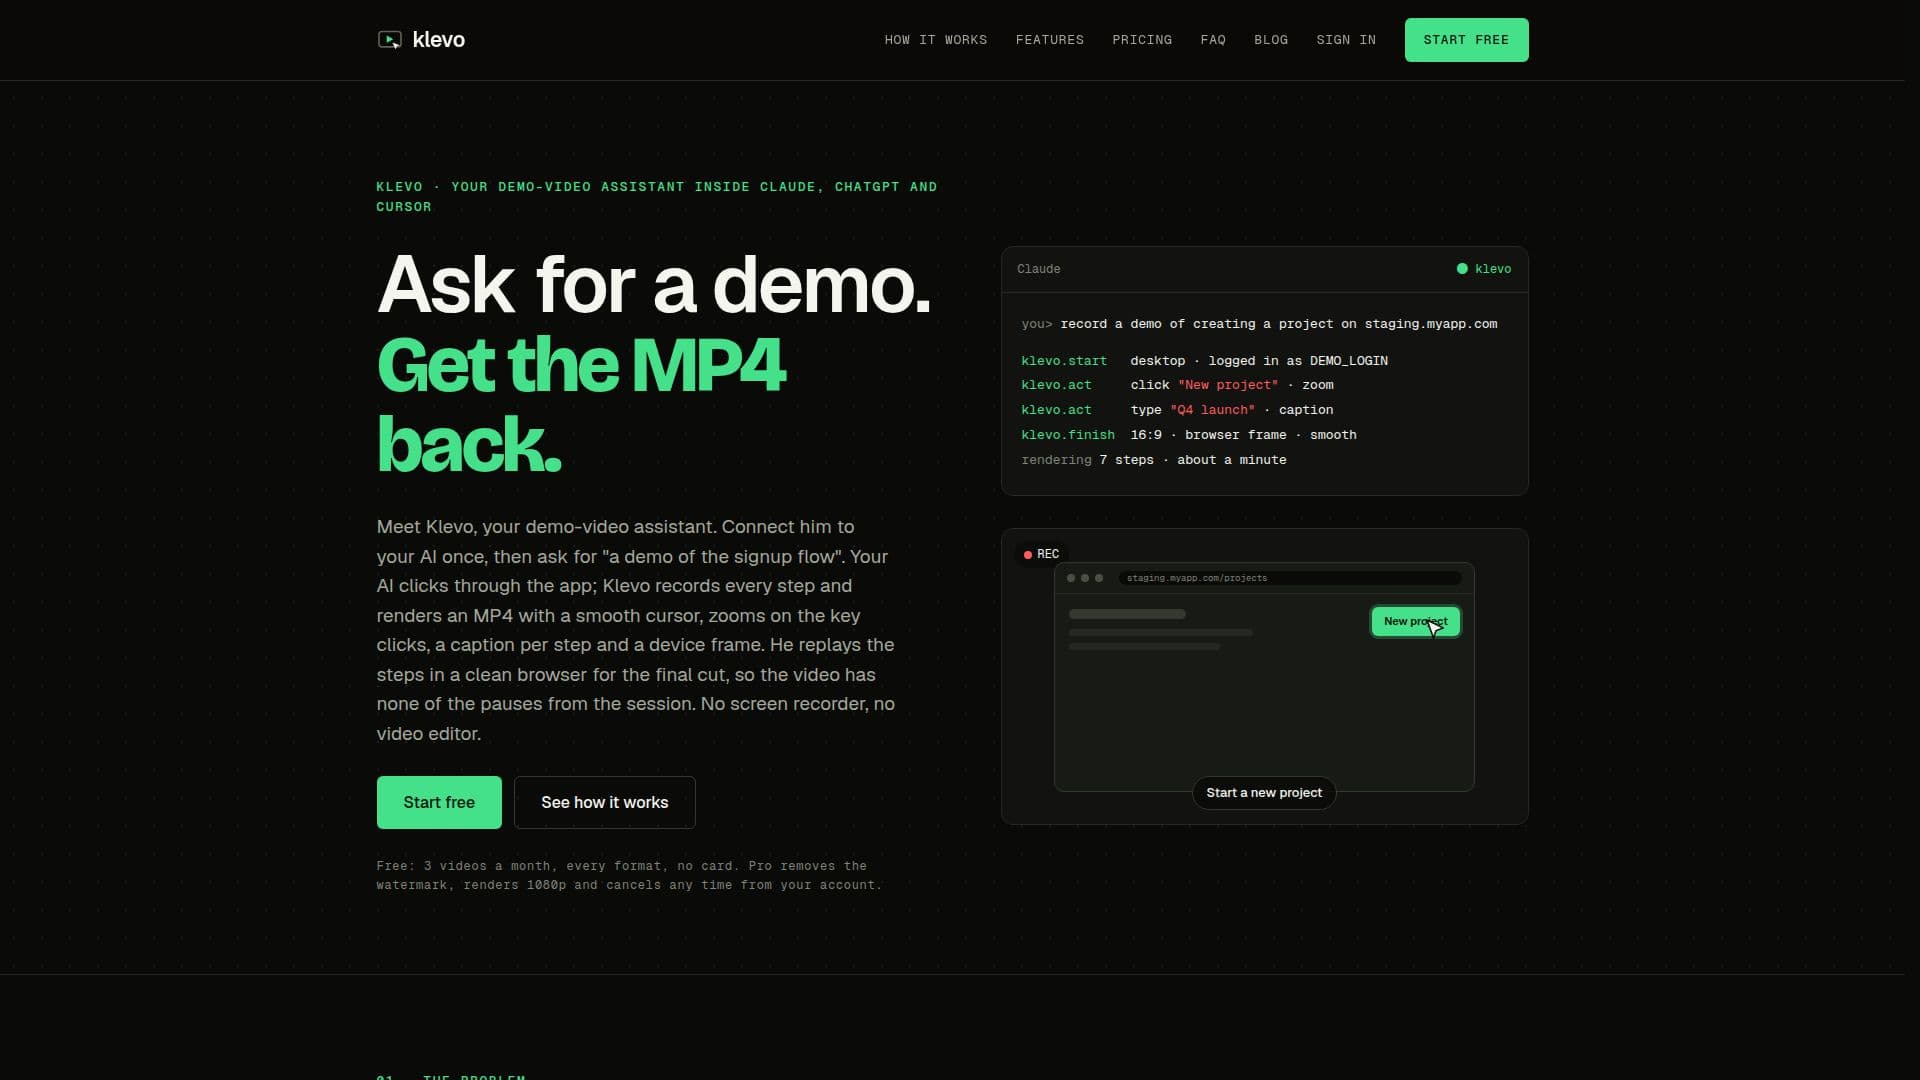The width and height of the screenshot is (1920, 1080).
Task: Click the Free: 3 videos a month note
Action: click(629, 875)
